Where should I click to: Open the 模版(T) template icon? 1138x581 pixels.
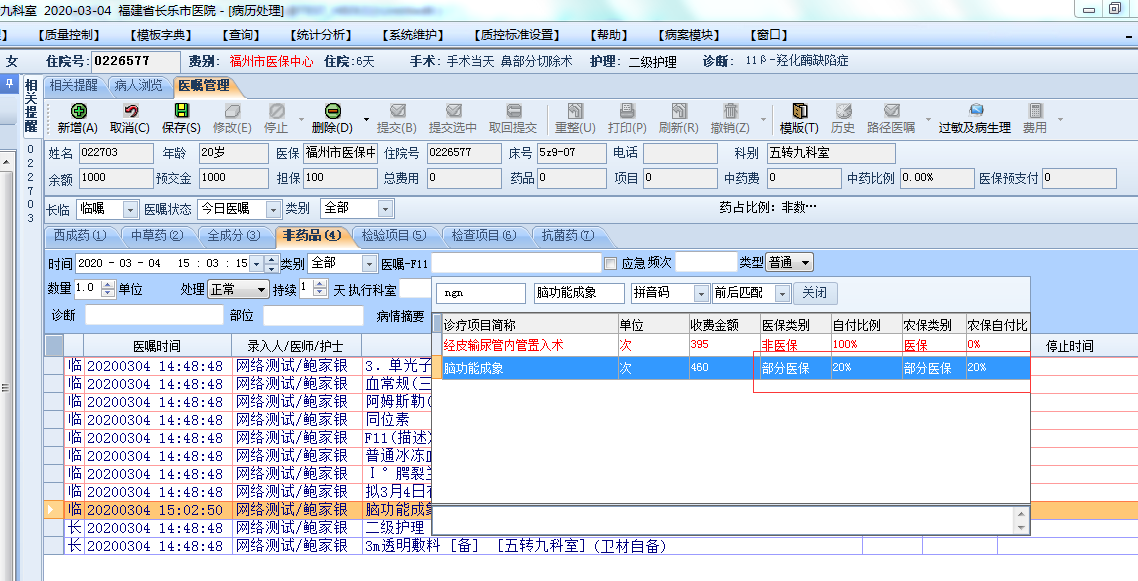800,111
